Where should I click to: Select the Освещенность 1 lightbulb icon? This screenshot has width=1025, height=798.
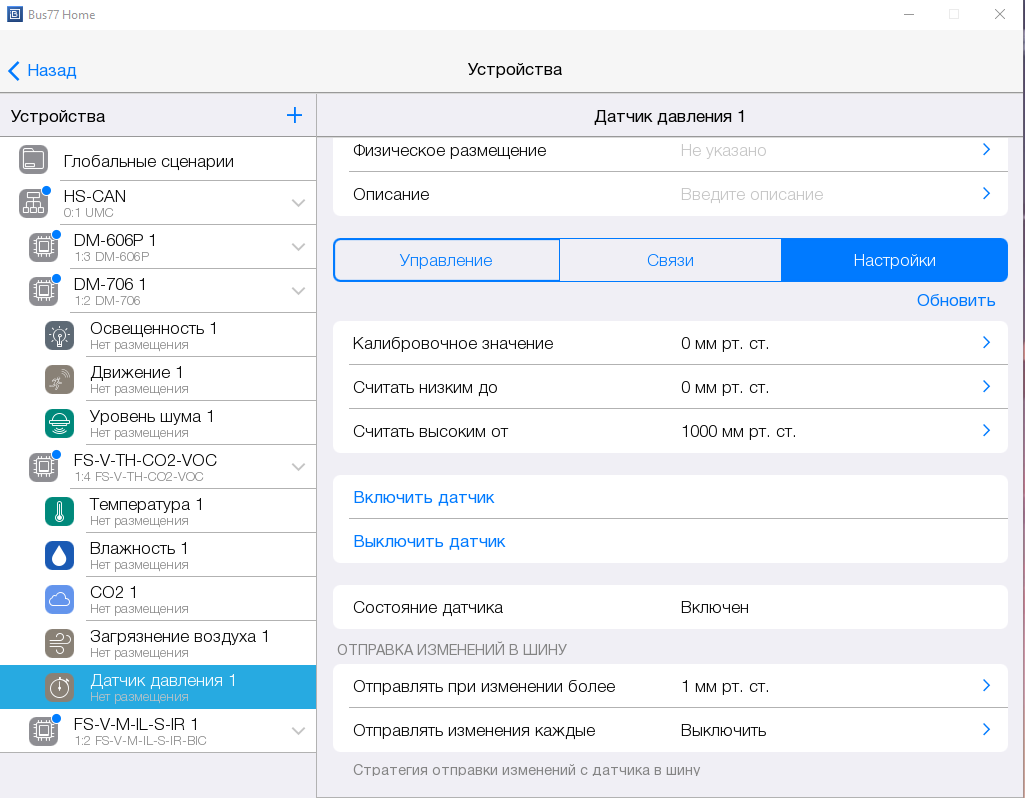60,336
